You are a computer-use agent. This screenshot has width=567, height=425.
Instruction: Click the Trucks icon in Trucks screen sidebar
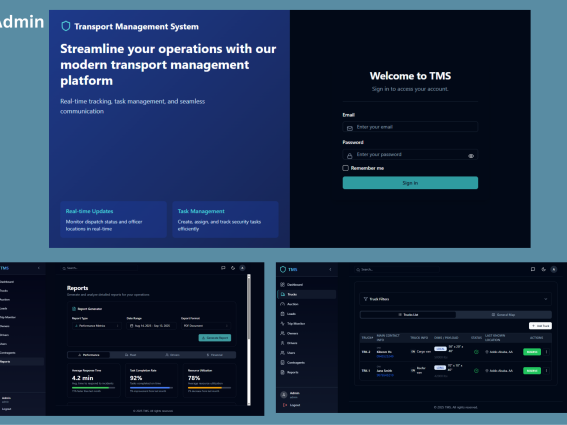[x=283, y=294]
